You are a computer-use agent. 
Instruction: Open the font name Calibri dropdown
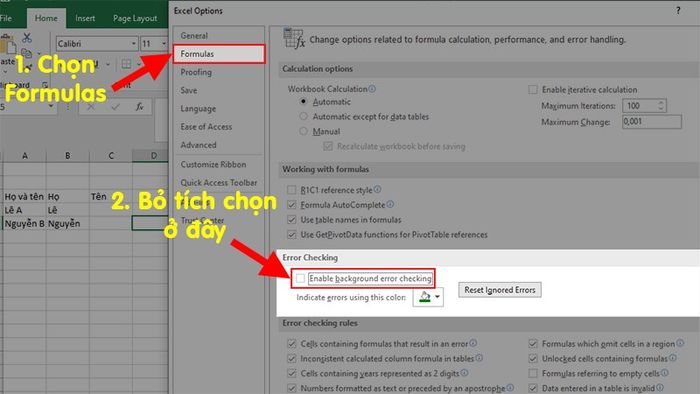133,44
